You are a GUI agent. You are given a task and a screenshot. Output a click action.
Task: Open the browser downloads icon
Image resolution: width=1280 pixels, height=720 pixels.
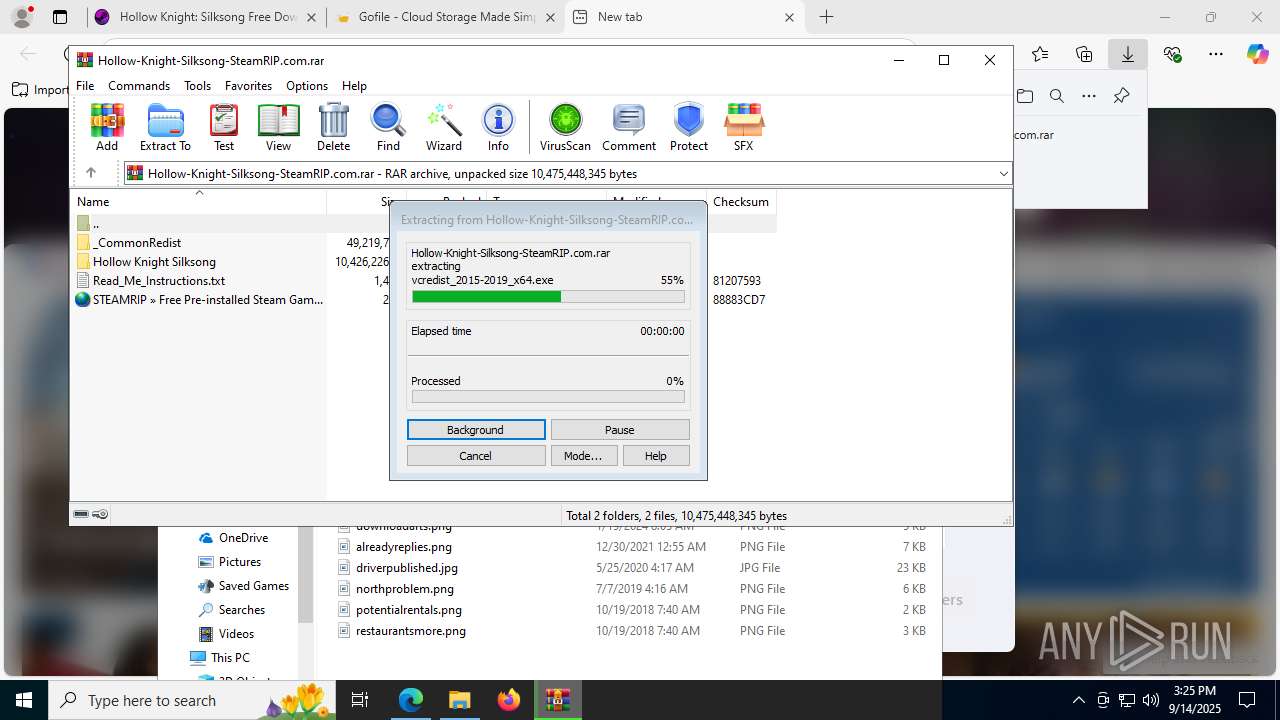(x=1127, y=54)
